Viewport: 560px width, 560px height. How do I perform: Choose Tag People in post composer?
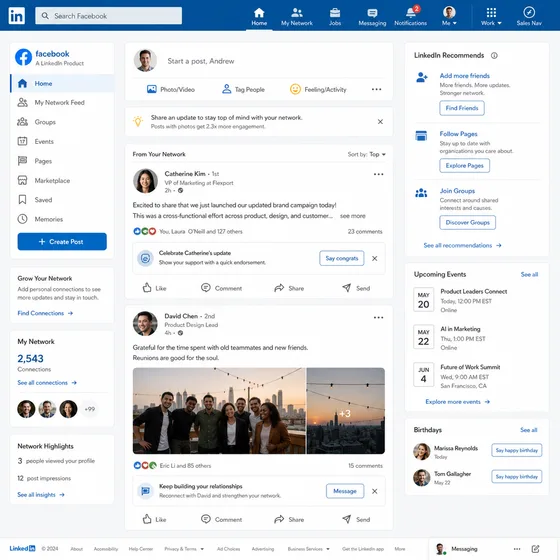pyautogui.click(x=243, y=89)
